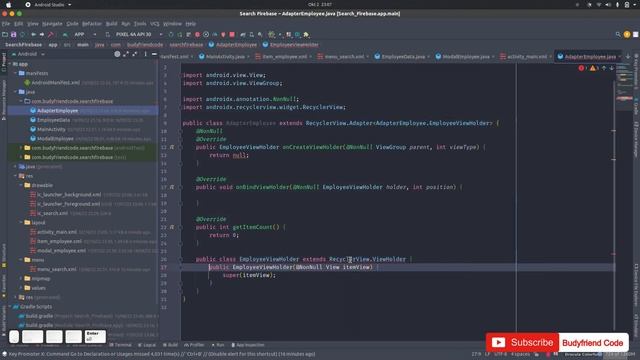Open the Tools menu
Viewport: 640px width, 360px height.
coord(140,24)
